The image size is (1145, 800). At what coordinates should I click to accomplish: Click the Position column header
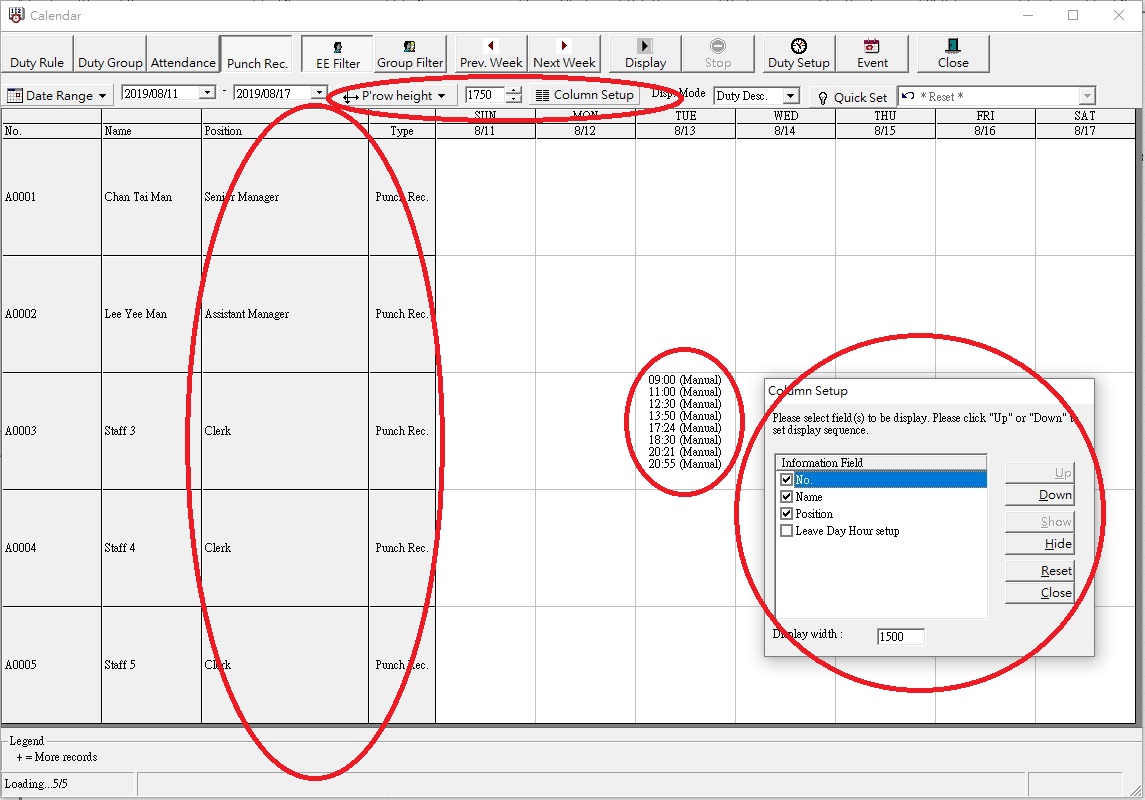click(285, 131)
